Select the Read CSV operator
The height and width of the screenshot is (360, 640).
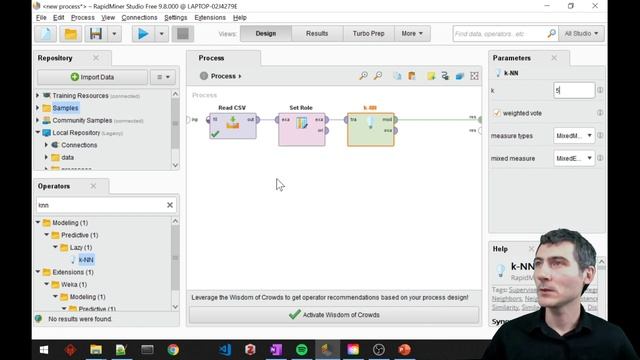(233, 126)
